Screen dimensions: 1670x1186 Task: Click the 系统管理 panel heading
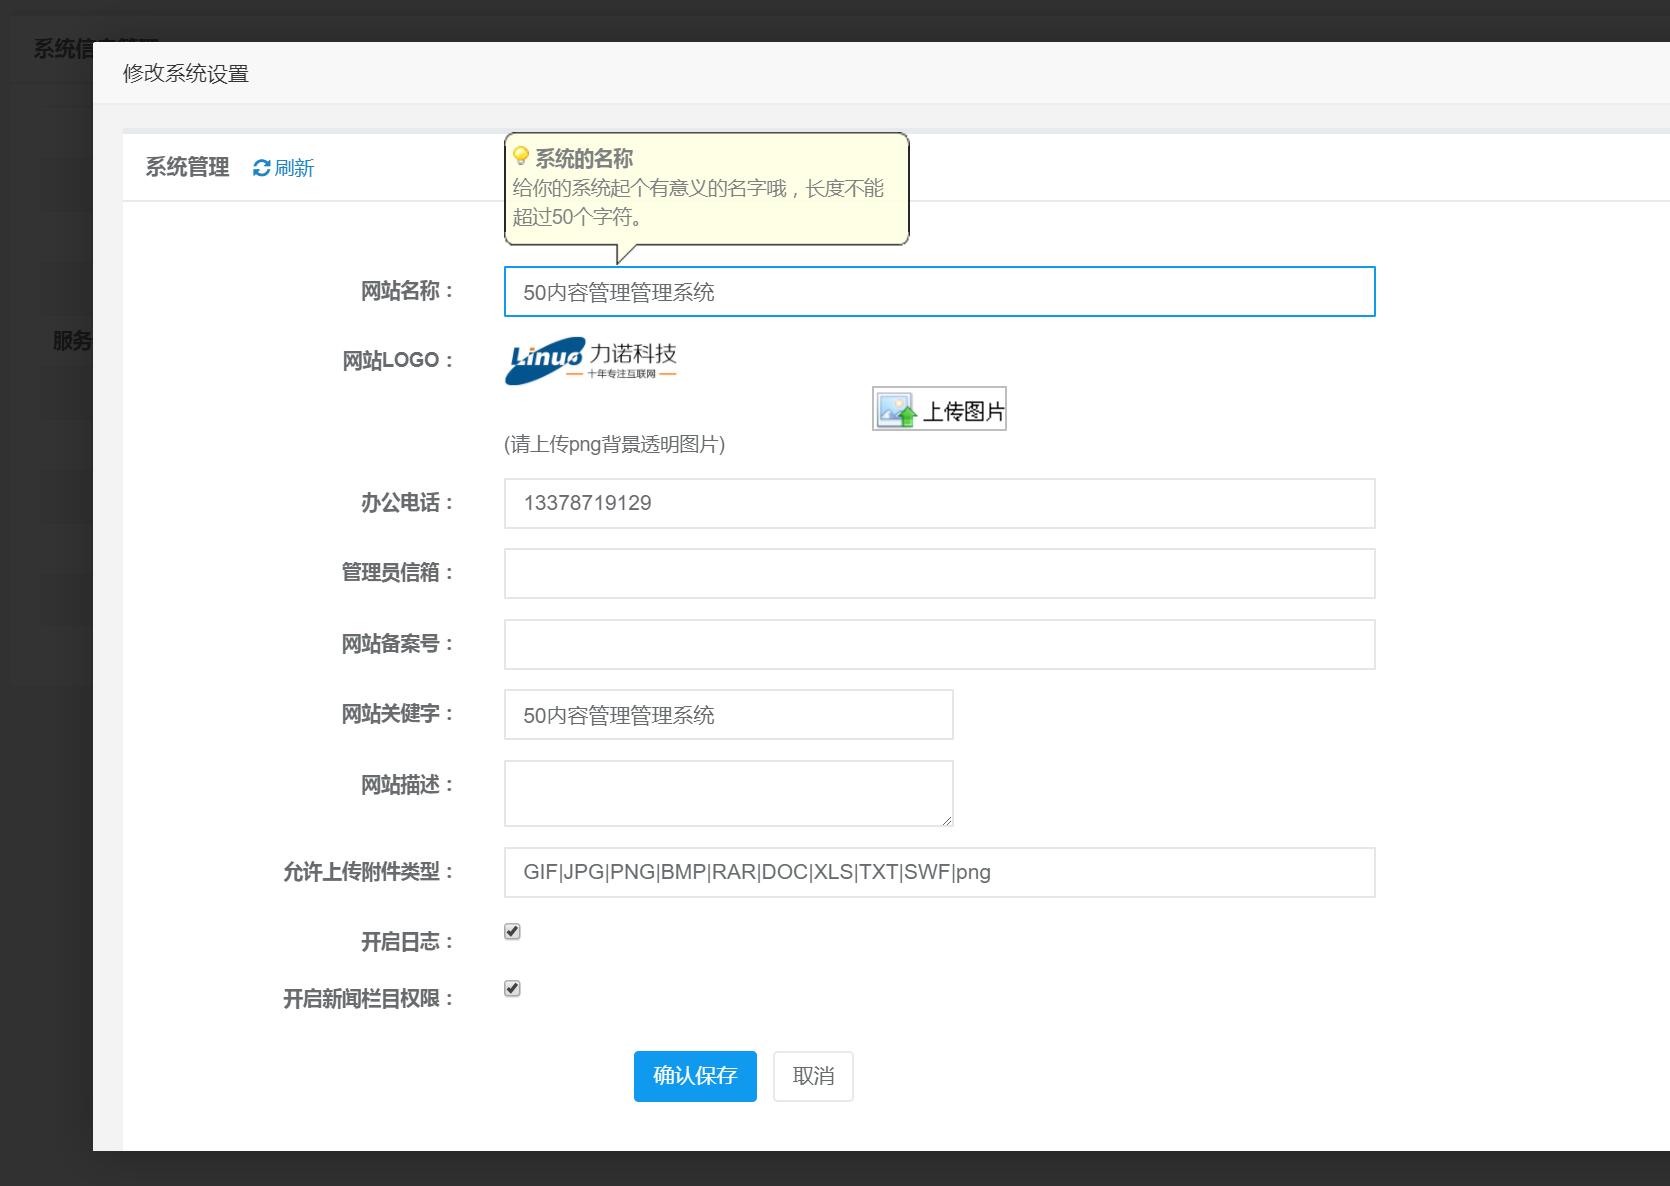coord(188,168)
